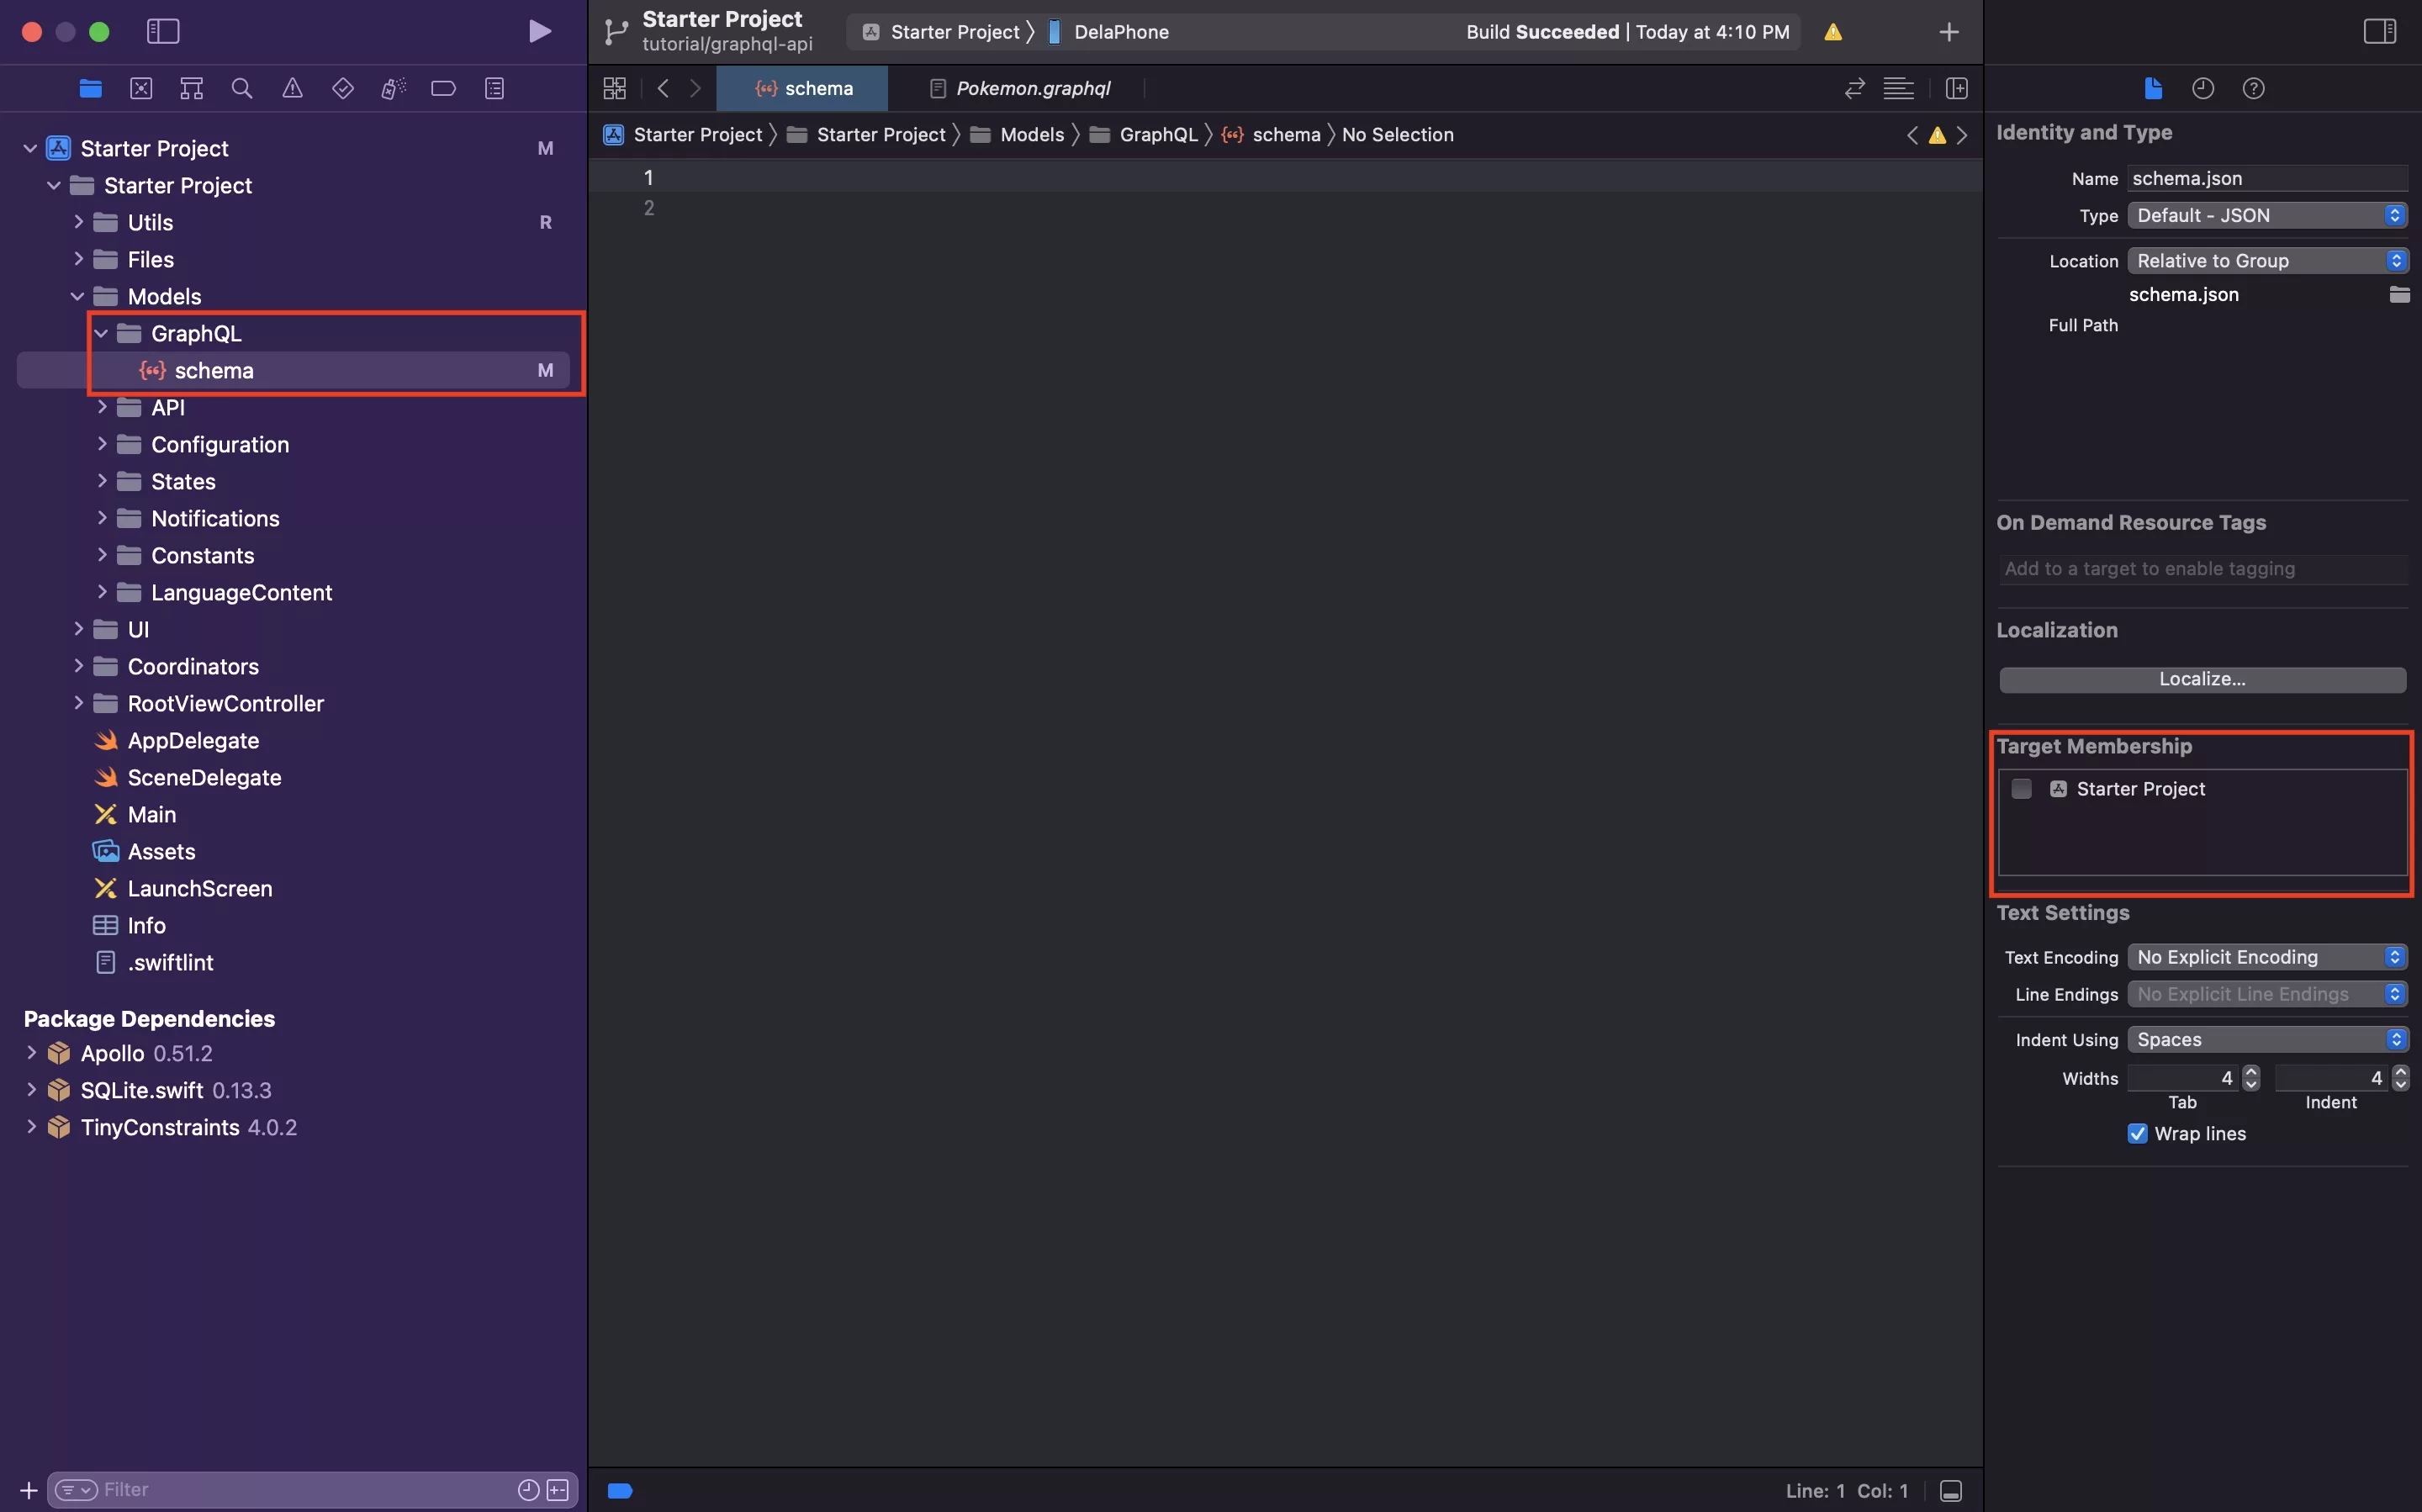
Task: Click the Localize button
Action: pyautogui.click(x=2202, y=679)
